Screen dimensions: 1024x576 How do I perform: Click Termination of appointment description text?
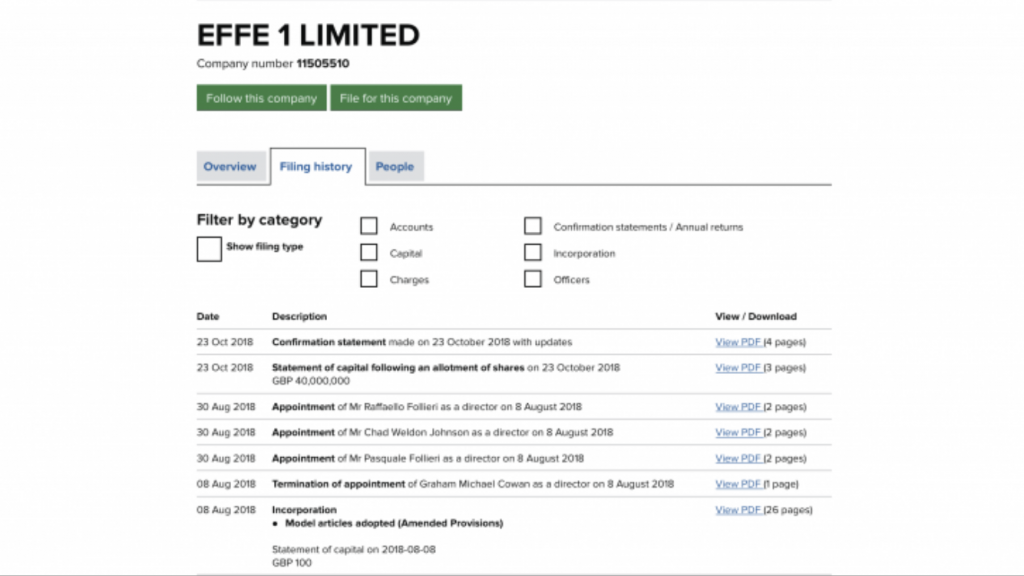click(x=473, y=484)
